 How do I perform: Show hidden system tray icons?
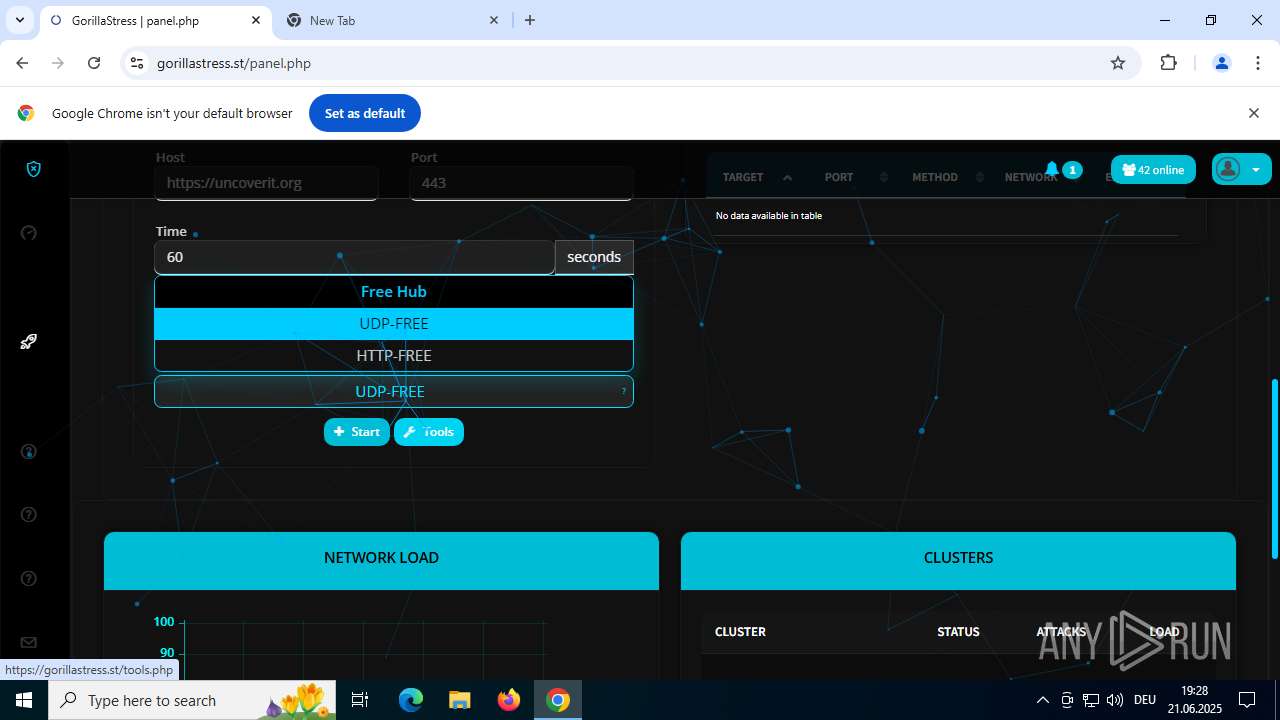pos(1042,700)
